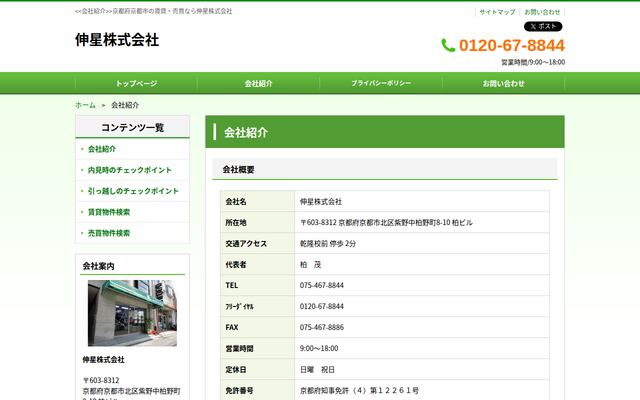Click sidebar company name under the photo
The height and width of the screenshot is (400, 640).
pyautogui.click(x=103, y=360)
